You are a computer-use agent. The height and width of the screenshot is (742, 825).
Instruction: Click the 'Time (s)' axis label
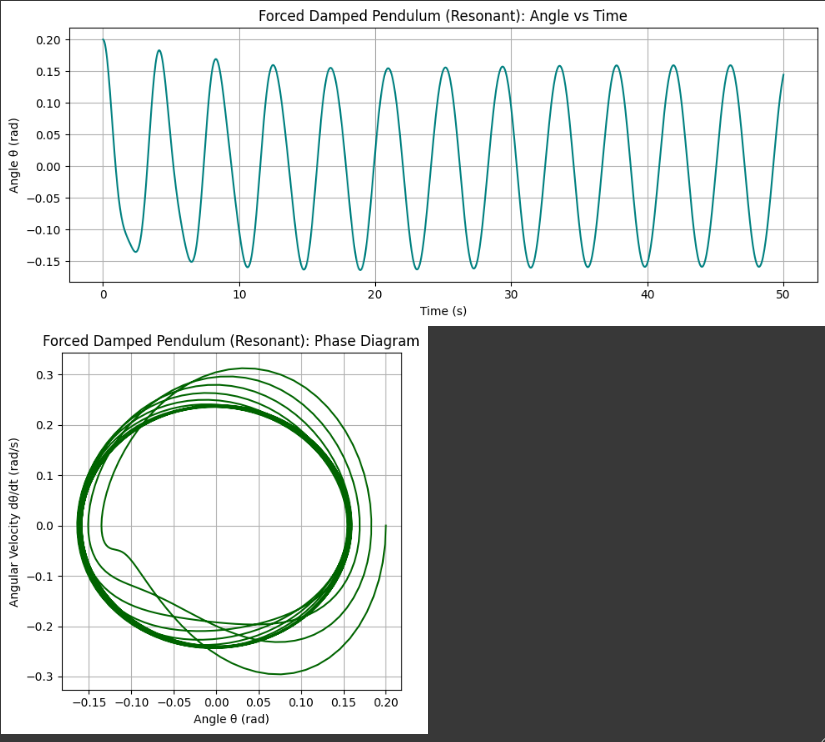pyautogui.click(x=443, y=311)
